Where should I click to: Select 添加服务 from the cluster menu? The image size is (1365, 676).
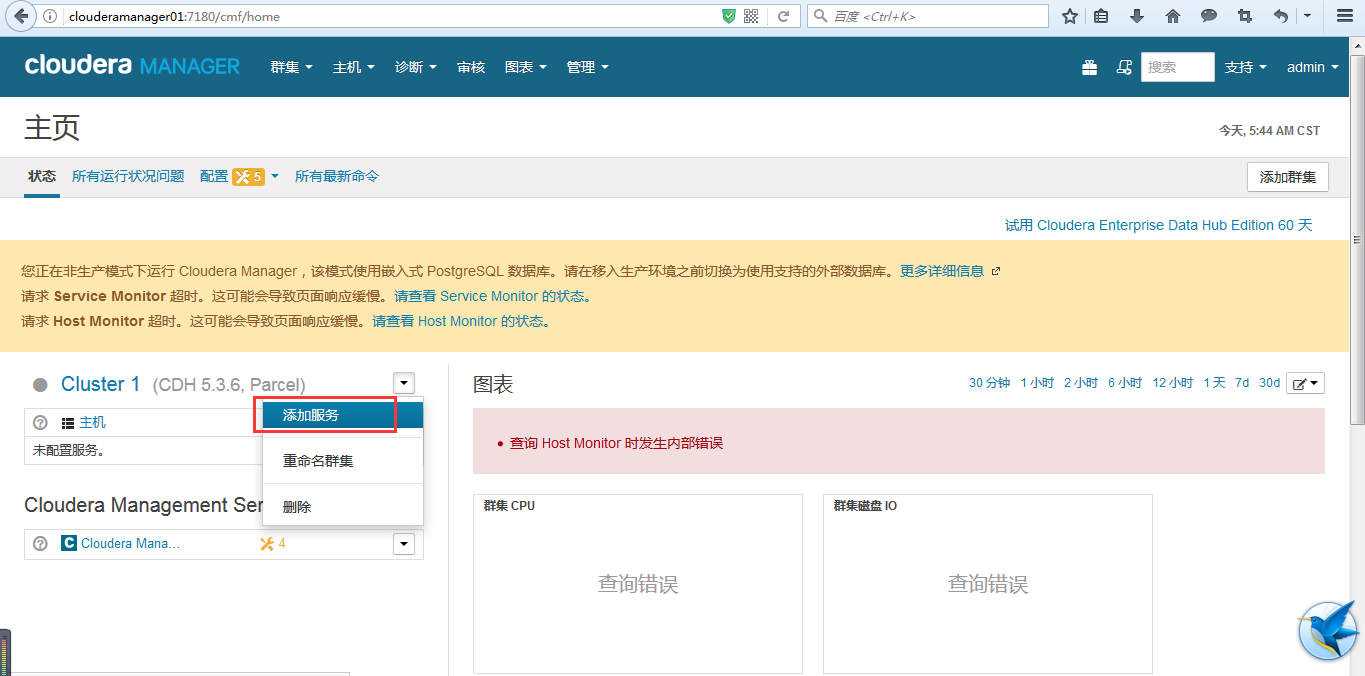point(343,415)
